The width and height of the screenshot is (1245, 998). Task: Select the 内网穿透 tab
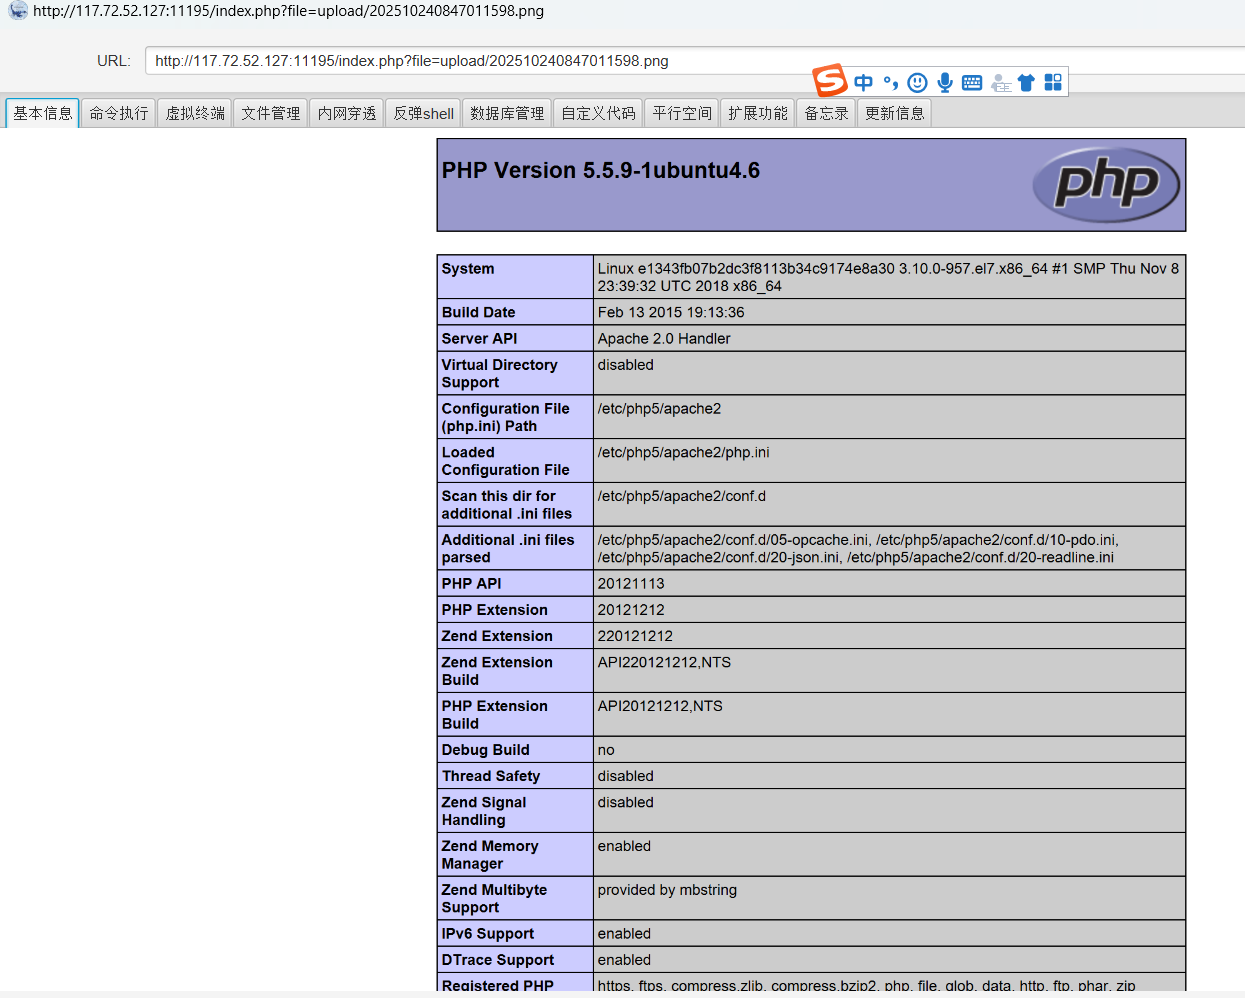coord(347,113)
